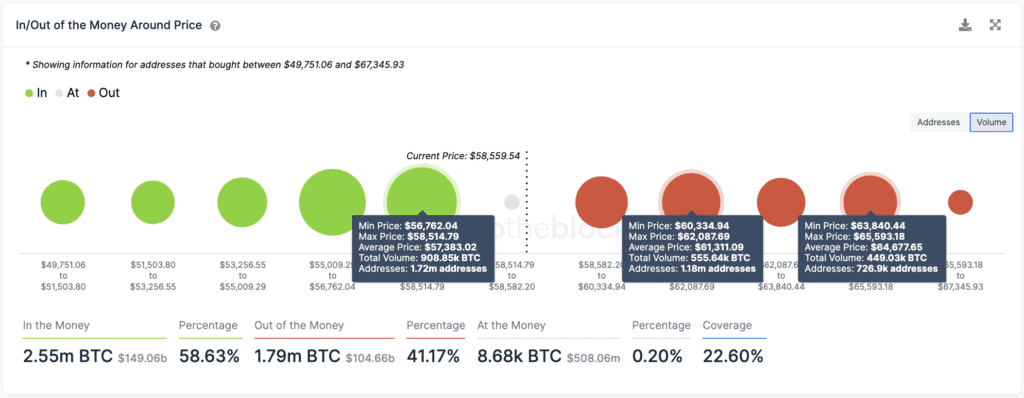Click the small red bubble for $65,593.18 range
This screenshot has height=398, width=1024.
tap(961, 202)
